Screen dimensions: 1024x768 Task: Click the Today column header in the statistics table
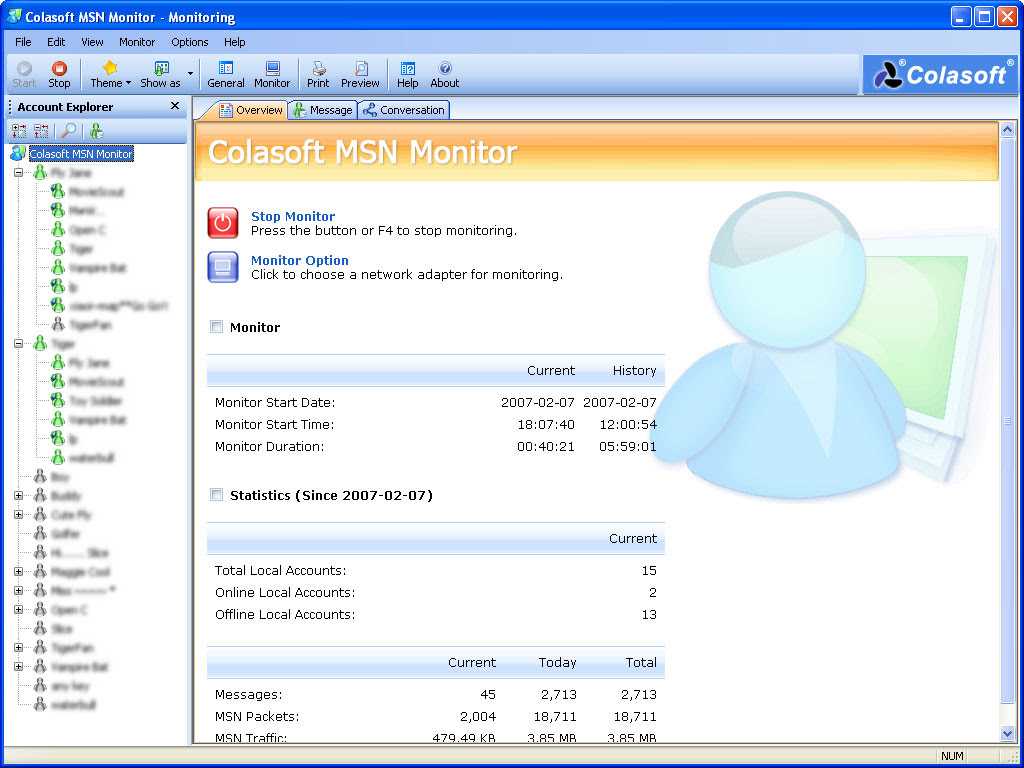pyautogui.click(x=557, y=662)
